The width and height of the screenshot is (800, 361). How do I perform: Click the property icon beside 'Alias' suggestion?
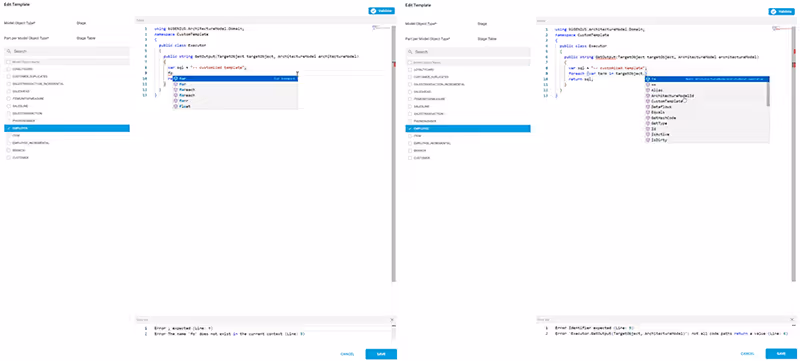[648, 90]
